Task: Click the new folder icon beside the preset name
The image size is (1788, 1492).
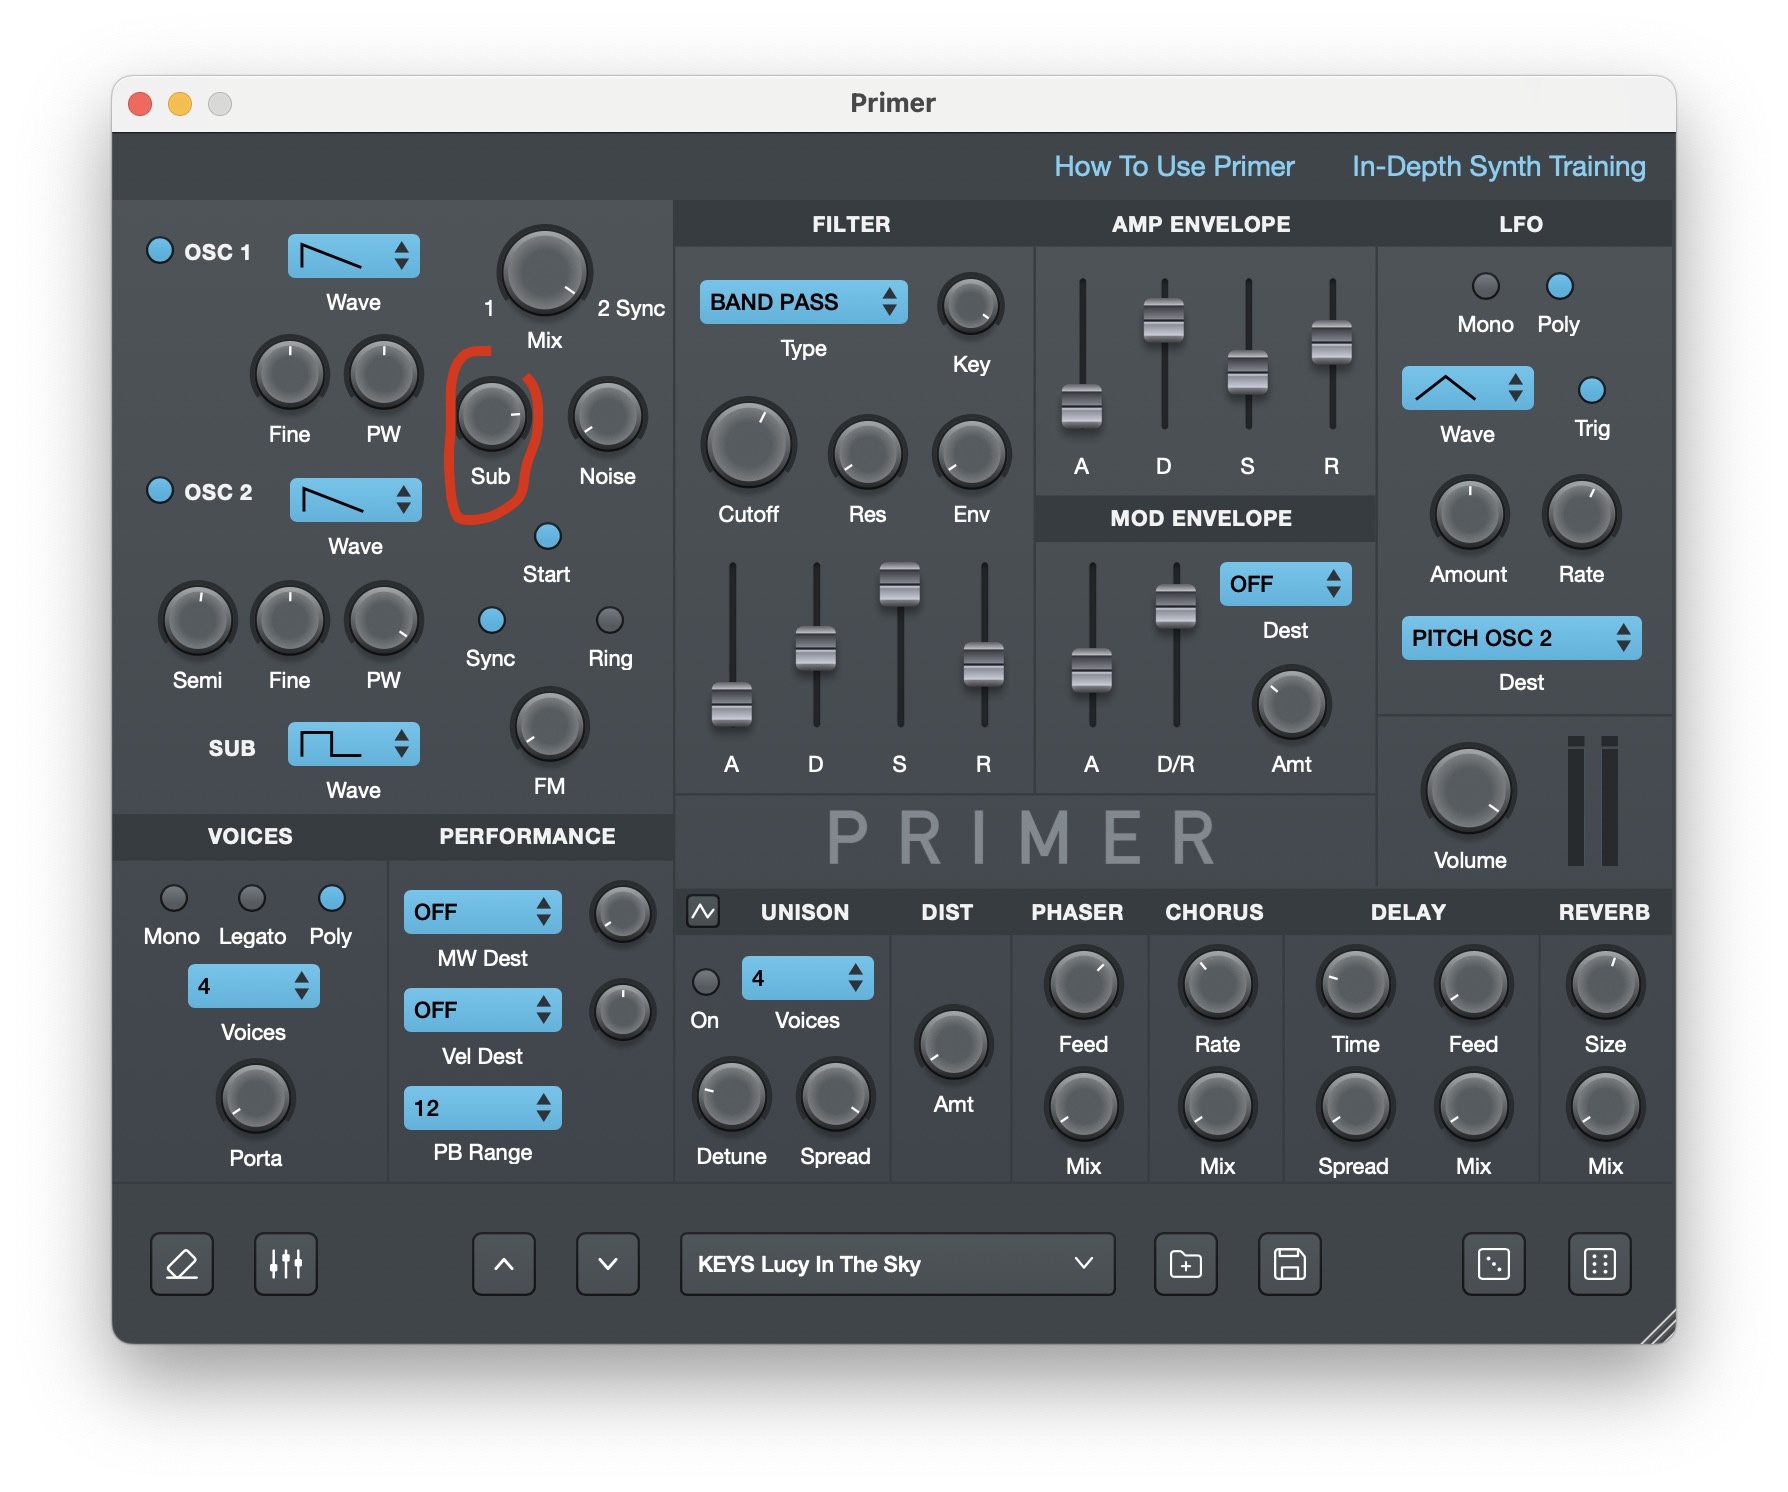Action: point(1185,1264)
